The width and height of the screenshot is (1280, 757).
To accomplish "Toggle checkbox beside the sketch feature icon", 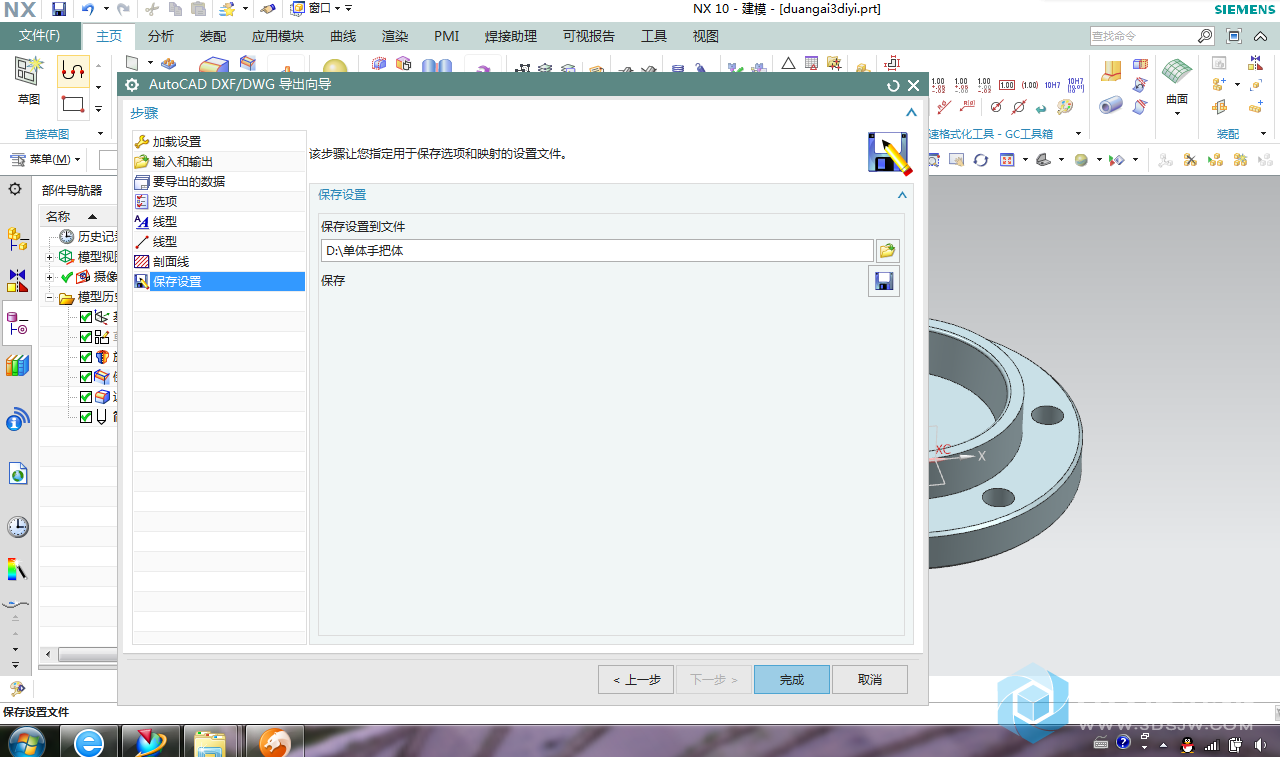I will point(86,337).
